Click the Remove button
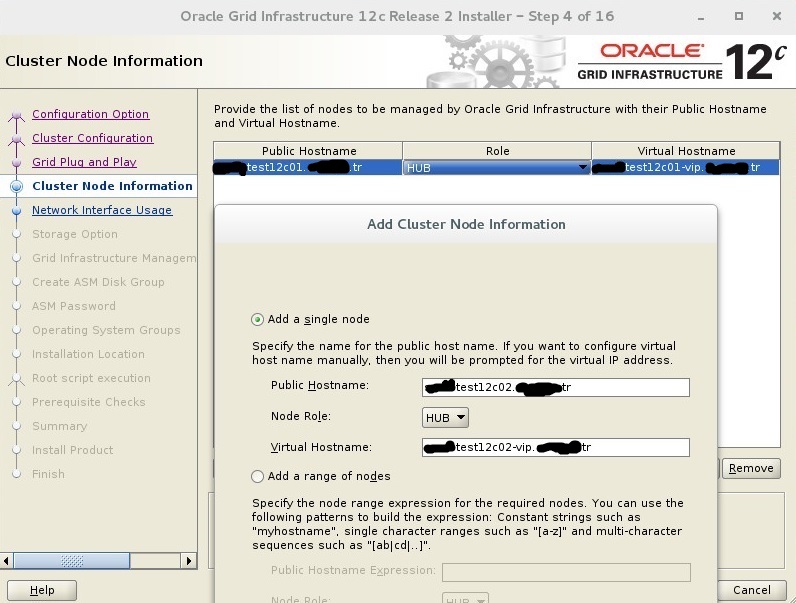The image size is (796, 603). (751, 468)
